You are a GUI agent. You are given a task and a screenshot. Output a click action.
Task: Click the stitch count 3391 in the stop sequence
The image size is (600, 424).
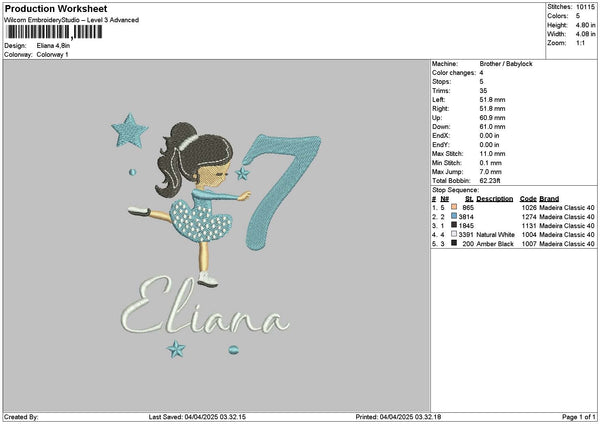click(466, 235)
